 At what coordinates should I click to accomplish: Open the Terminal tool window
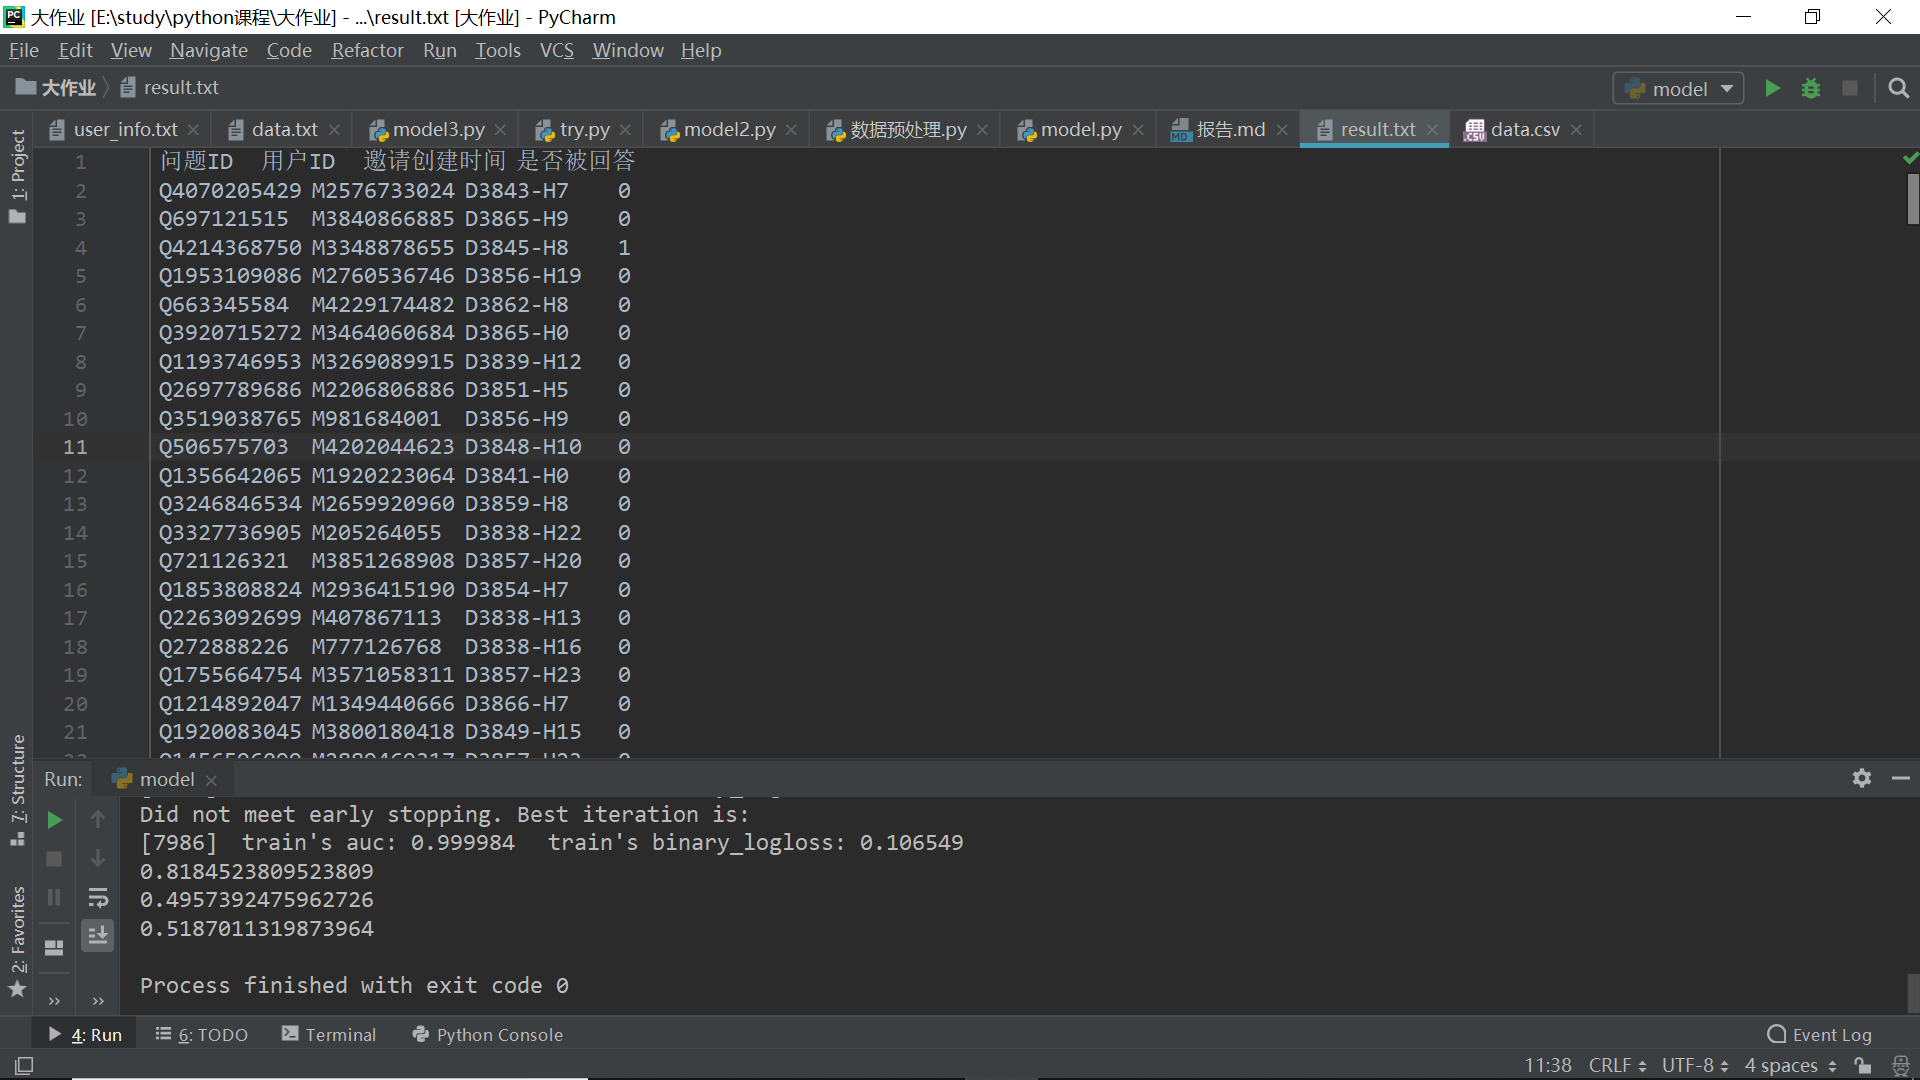tap(340, 1034)
